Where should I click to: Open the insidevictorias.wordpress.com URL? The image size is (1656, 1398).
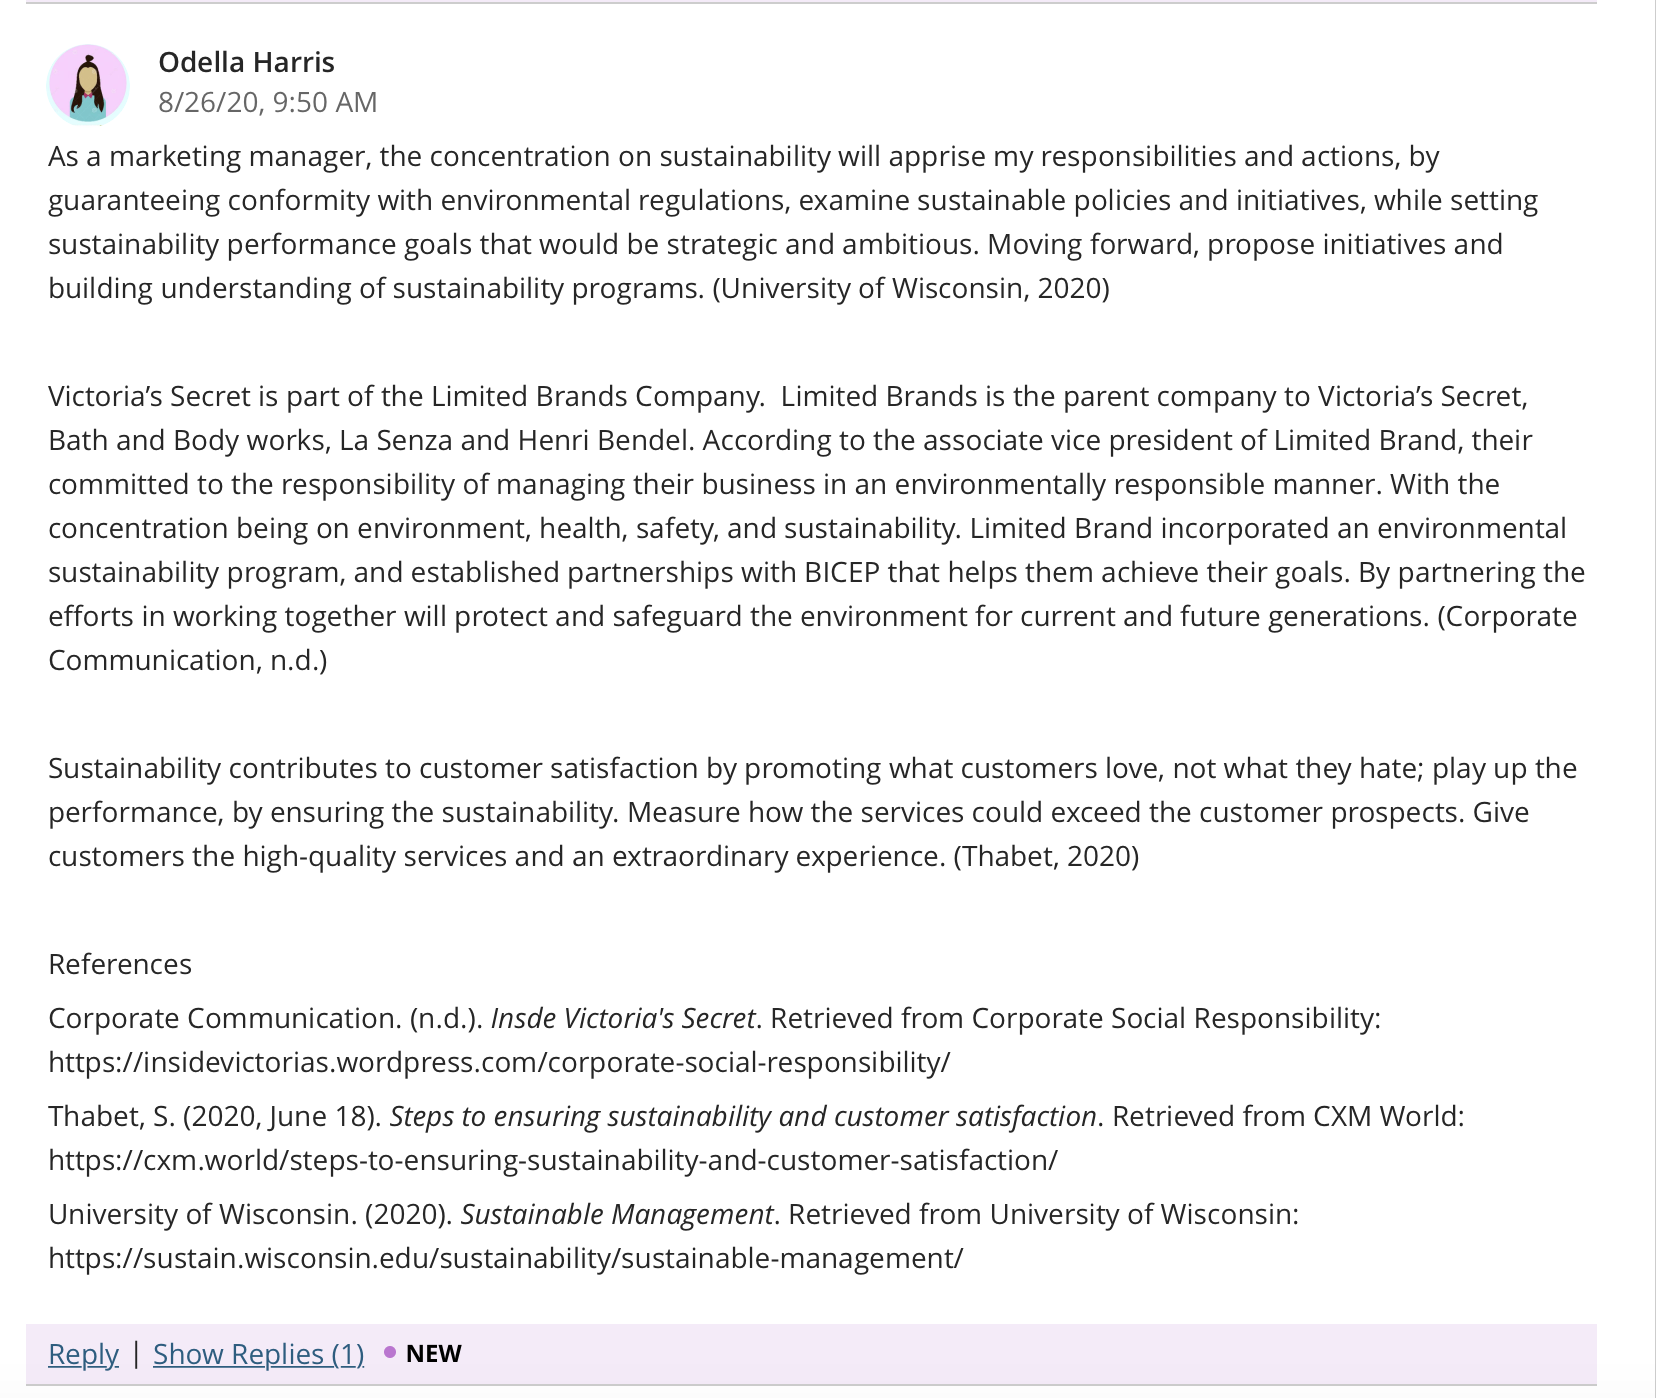pos(499,1062)
